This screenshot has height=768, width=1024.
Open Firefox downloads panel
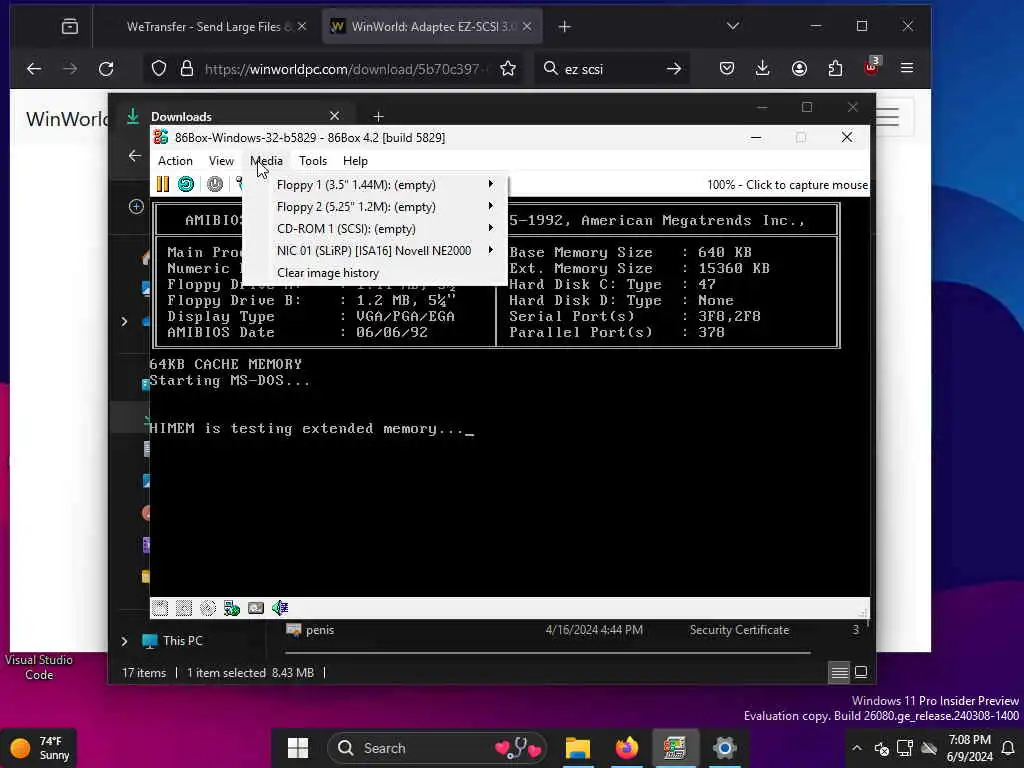point(763,69)
